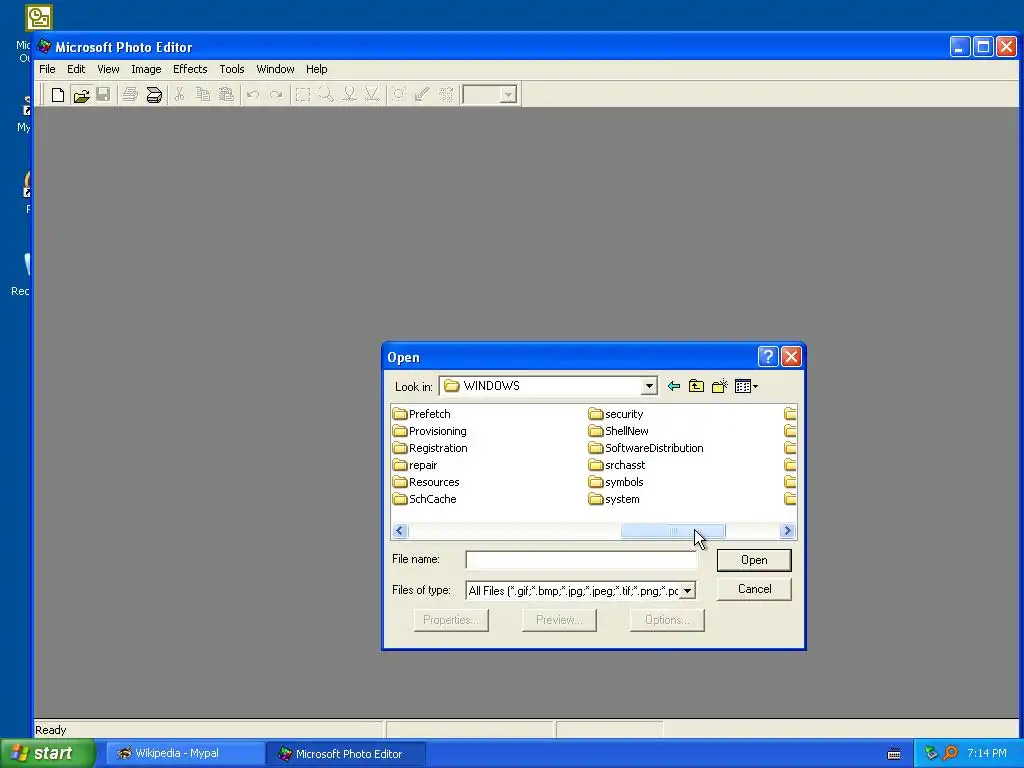Click the orange magnifier system tray icon
The image size is (1024, 768).
click(950, 753)
